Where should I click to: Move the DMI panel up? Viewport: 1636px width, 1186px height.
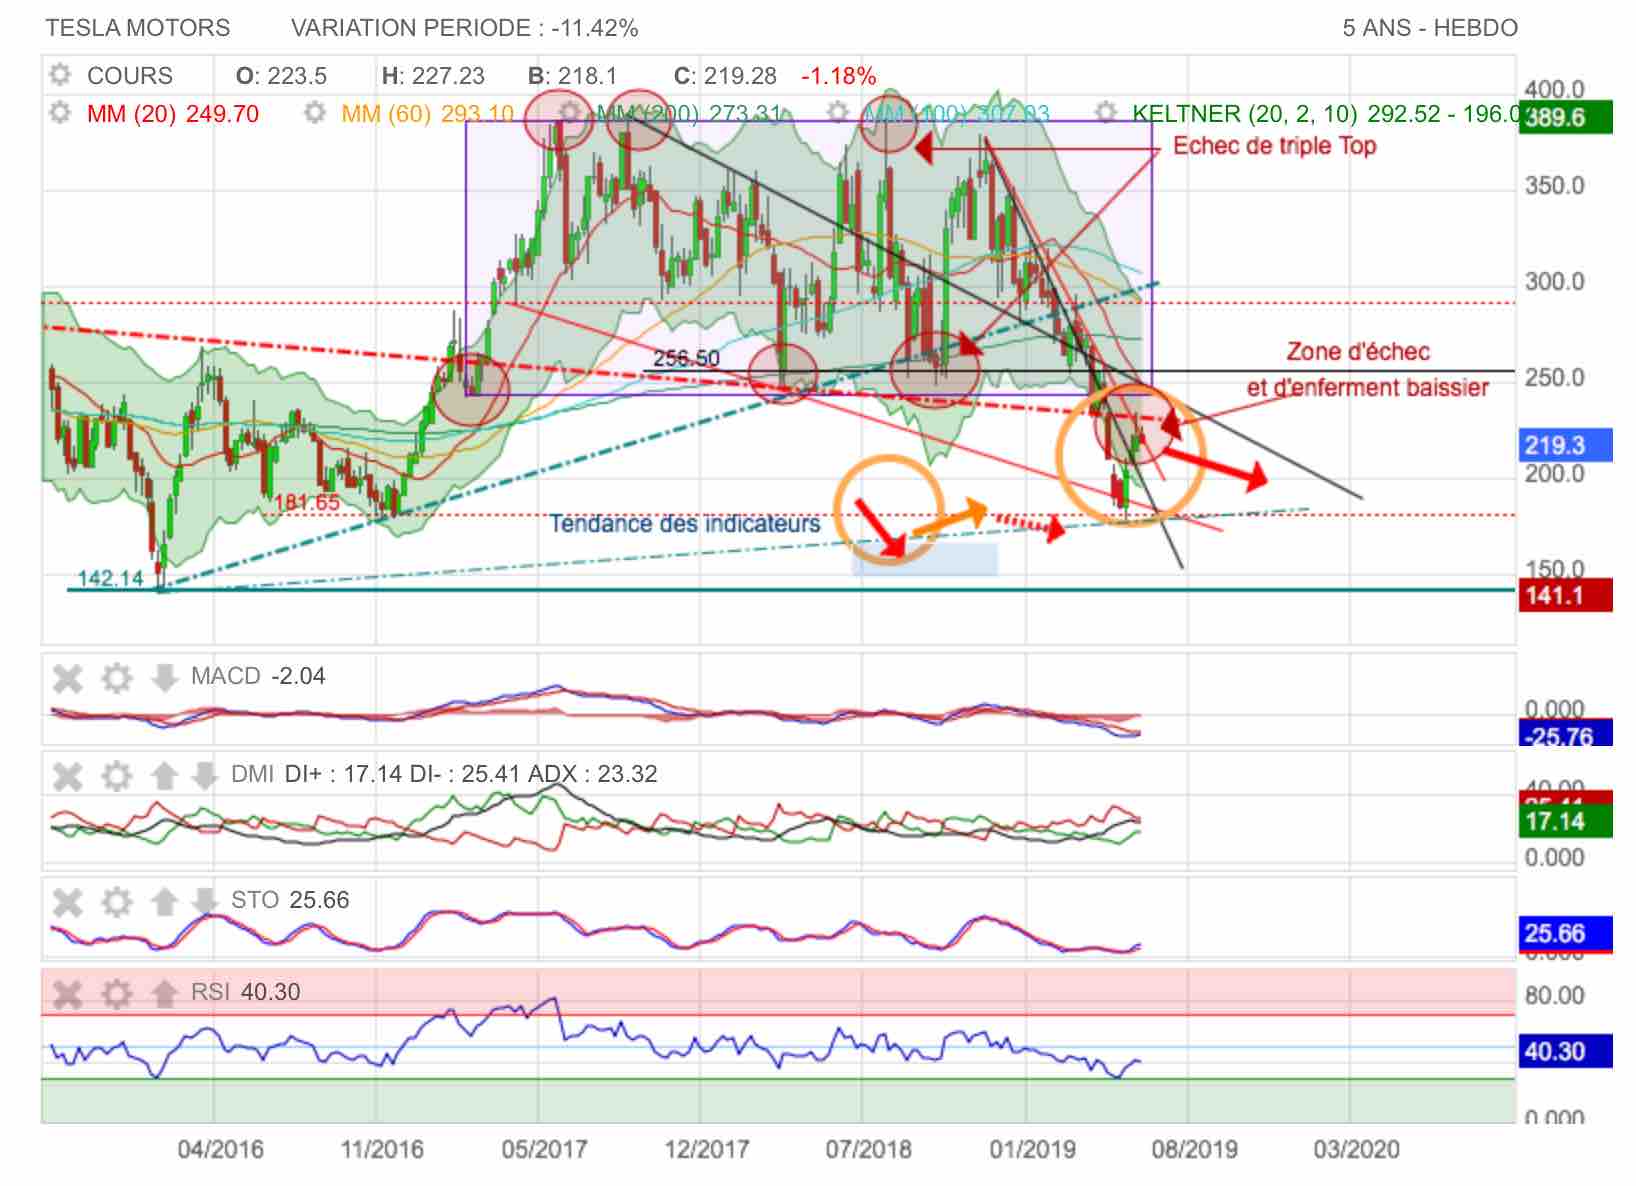tap(164, 776)
